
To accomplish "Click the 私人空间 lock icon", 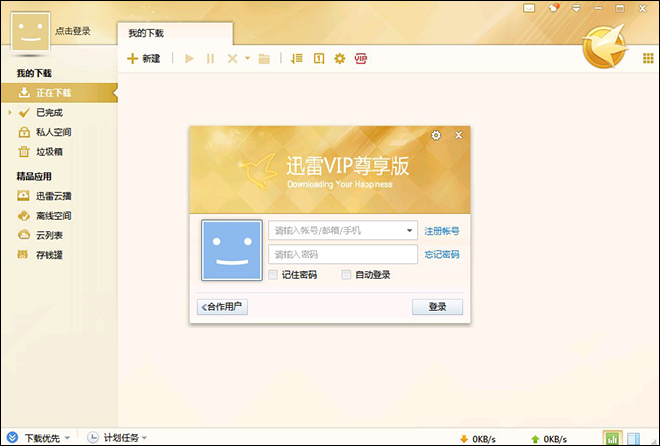I will coord(24,132).
